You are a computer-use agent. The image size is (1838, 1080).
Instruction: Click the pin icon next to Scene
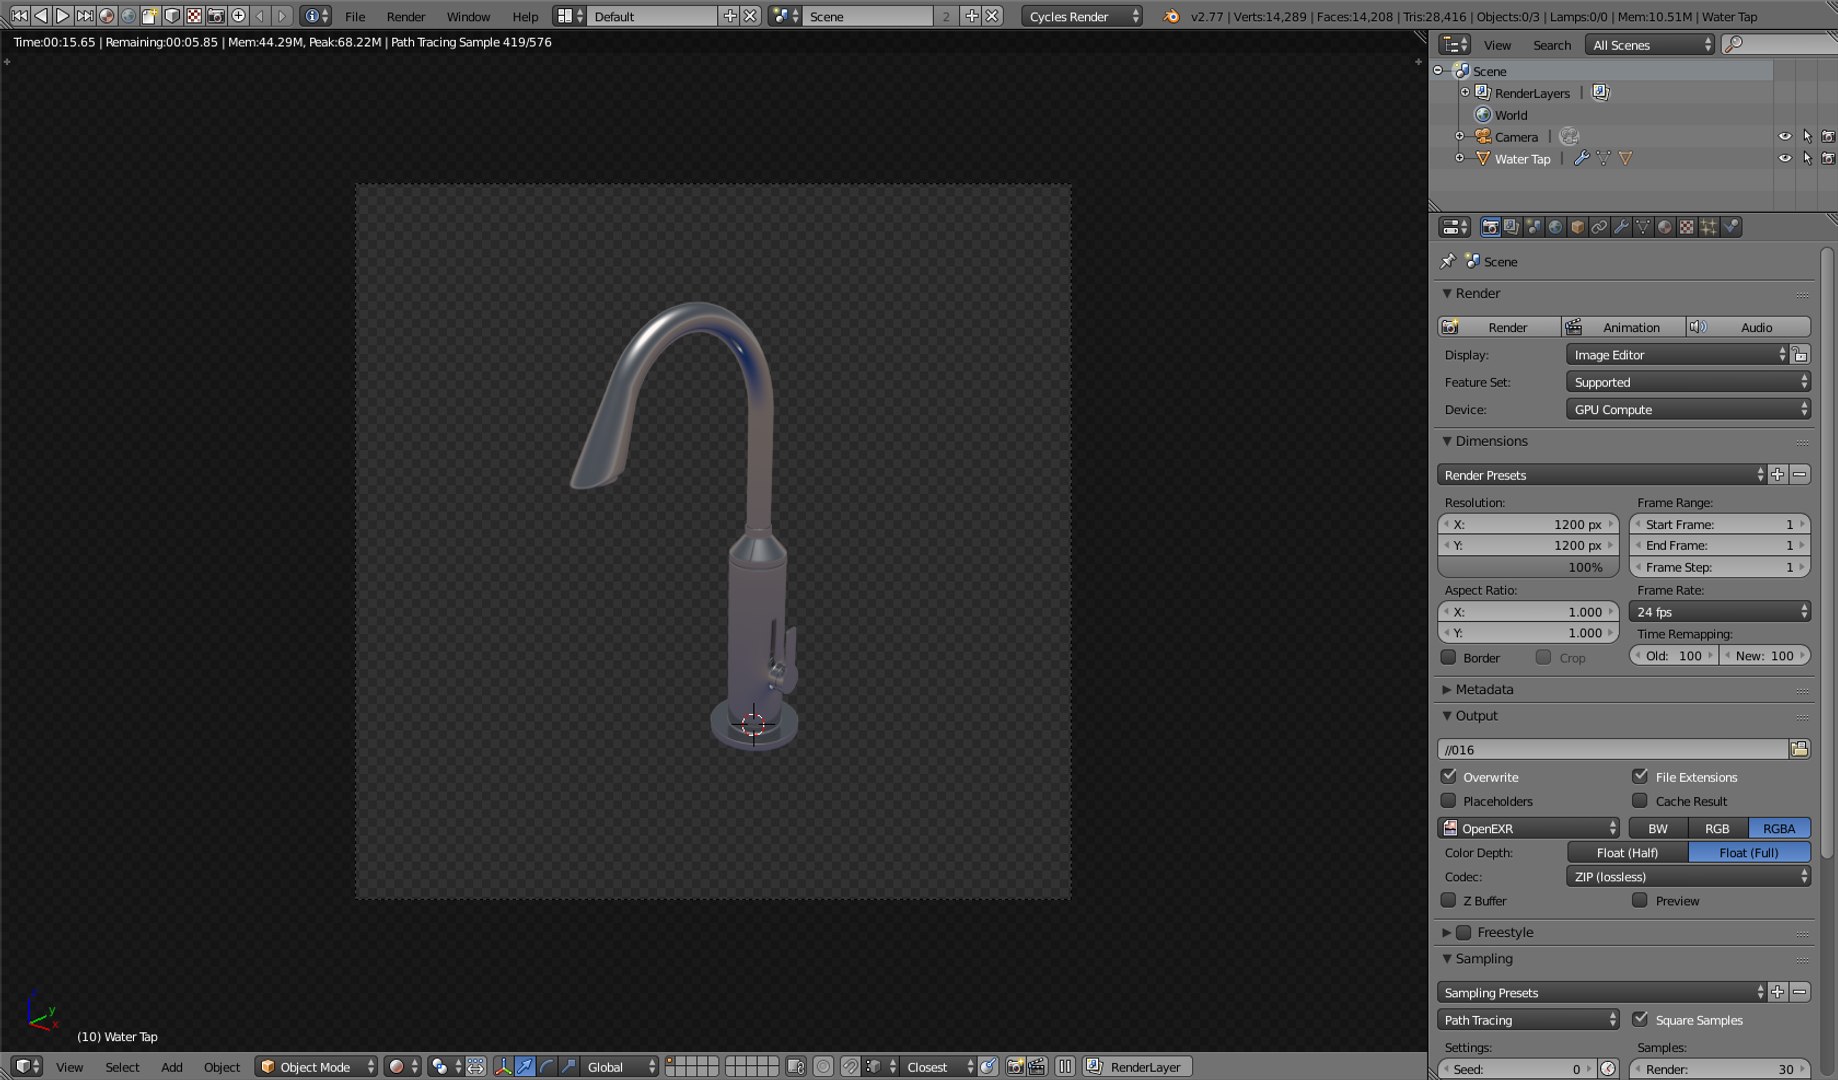(x=1447, y=261)
